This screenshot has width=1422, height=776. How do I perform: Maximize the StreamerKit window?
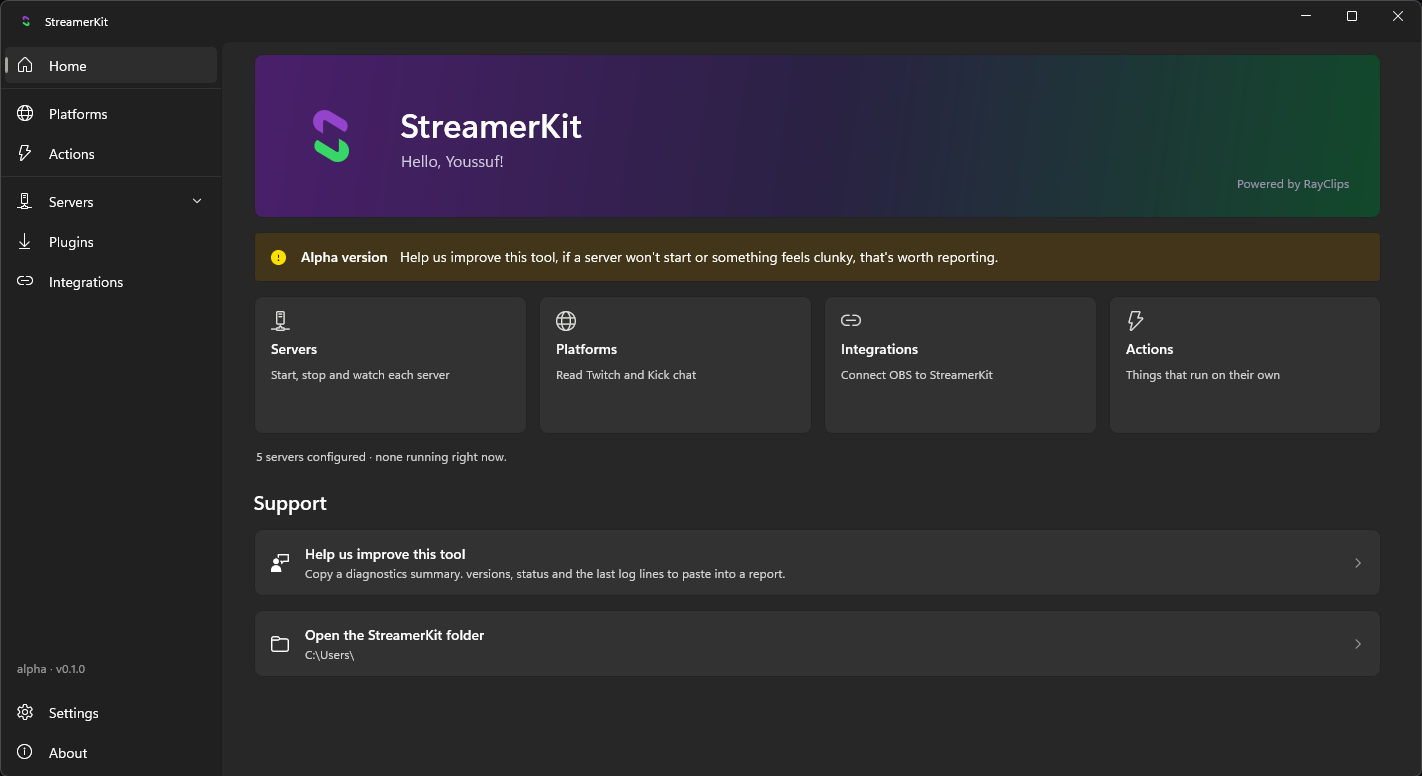[1352, 16]
